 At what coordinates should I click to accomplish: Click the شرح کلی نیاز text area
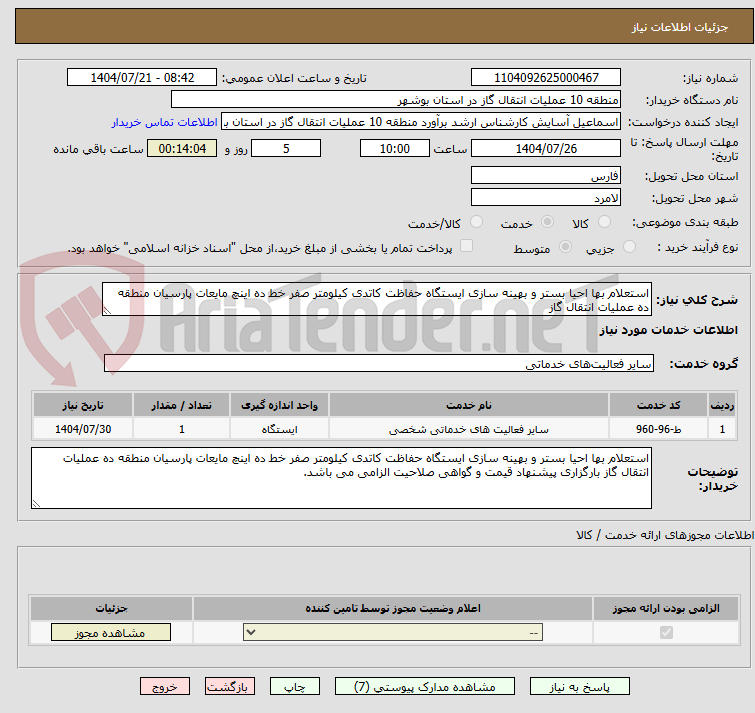tap(377, 299)
